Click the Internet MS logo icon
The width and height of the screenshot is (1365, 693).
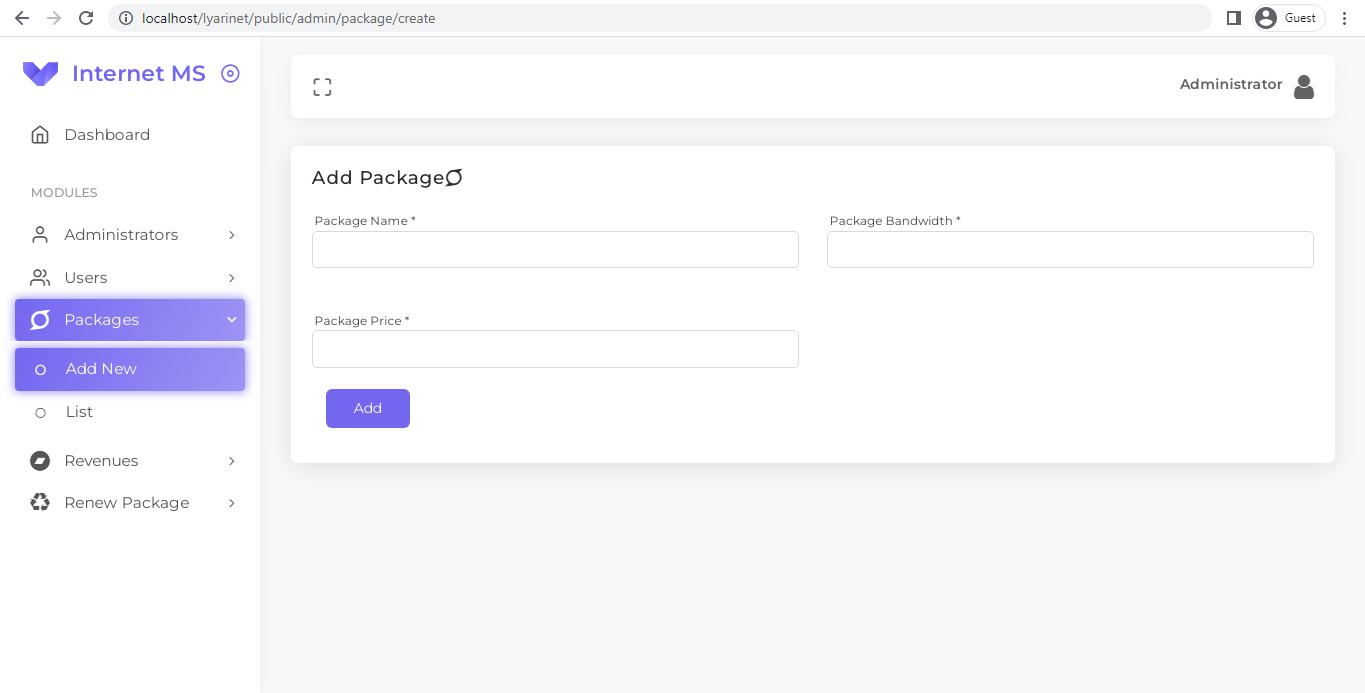click(40, 73)
